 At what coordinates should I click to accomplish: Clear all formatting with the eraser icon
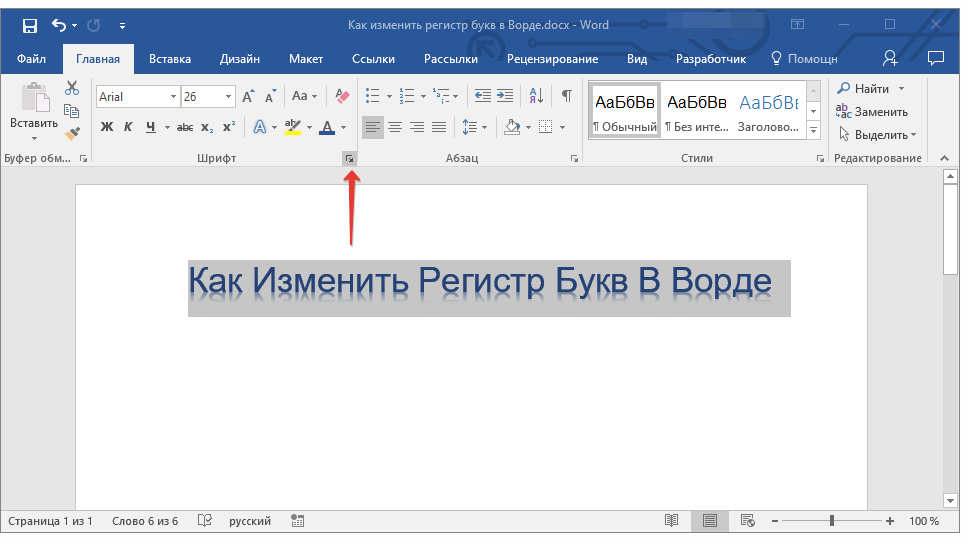tap(342, 96)
